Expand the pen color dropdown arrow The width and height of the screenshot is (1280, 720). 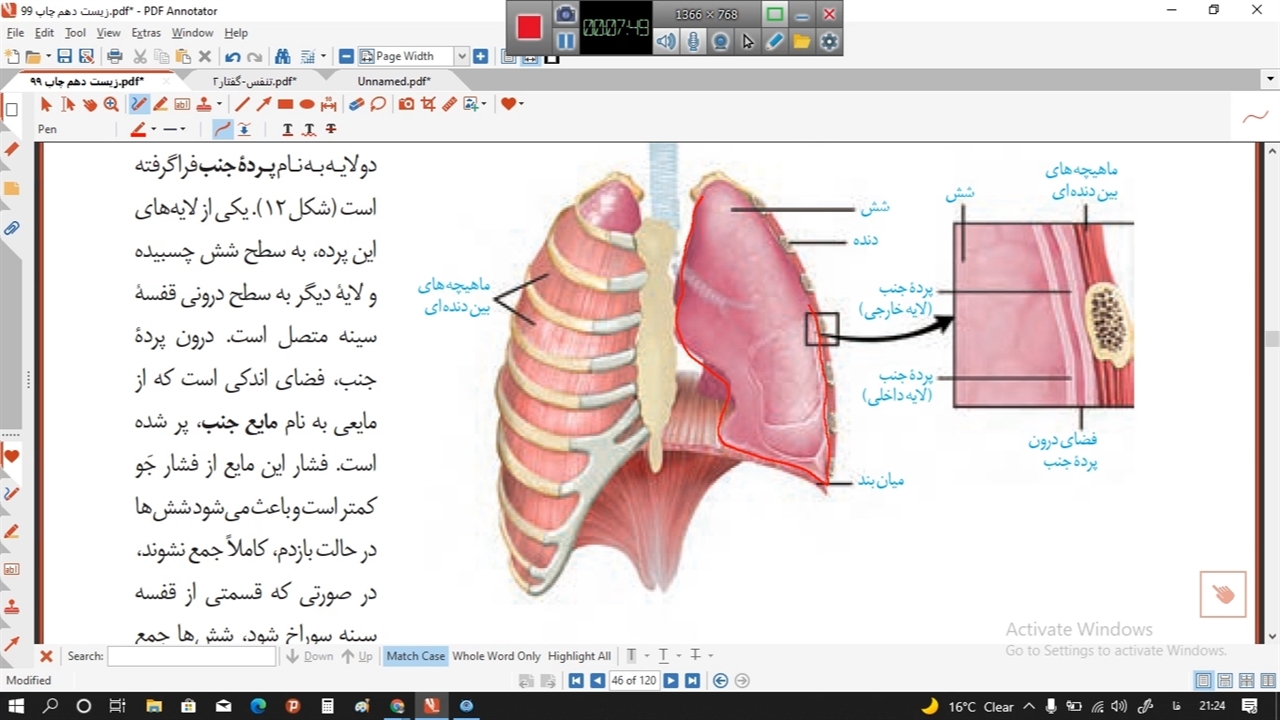(x=154, y=129)
